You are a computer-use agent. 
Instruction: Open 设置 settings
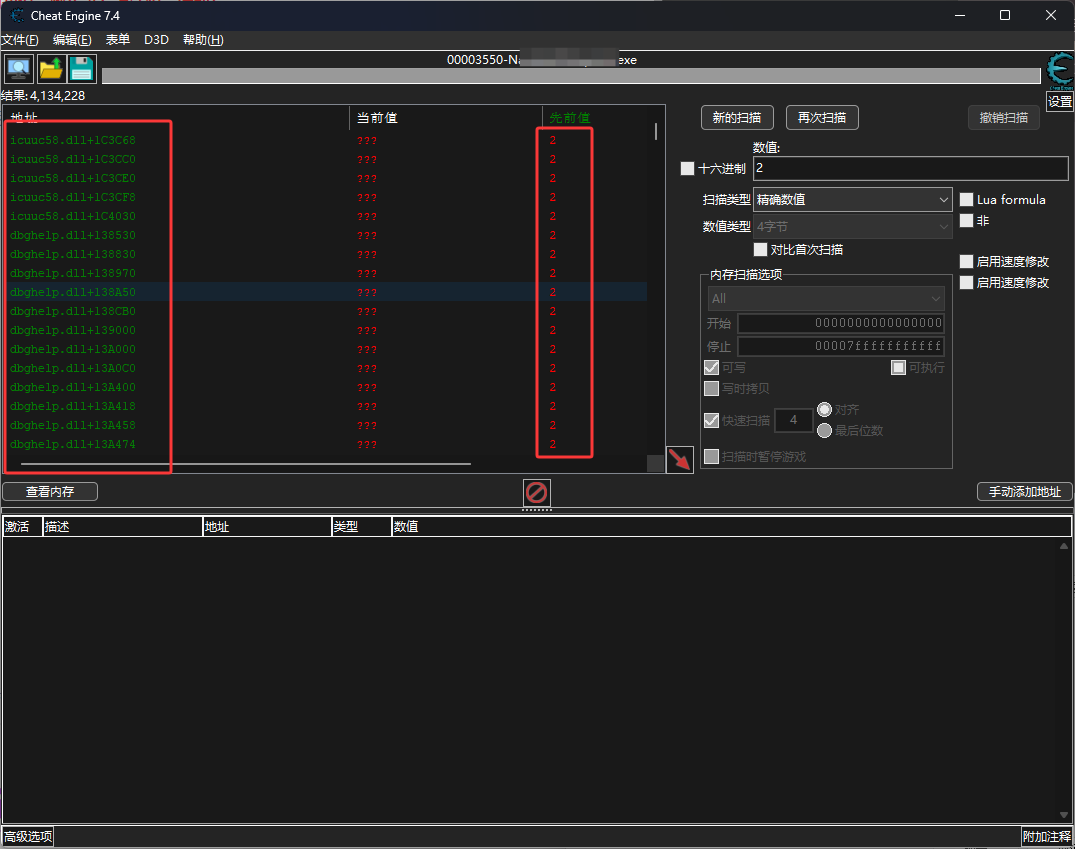pos(1060,101)
